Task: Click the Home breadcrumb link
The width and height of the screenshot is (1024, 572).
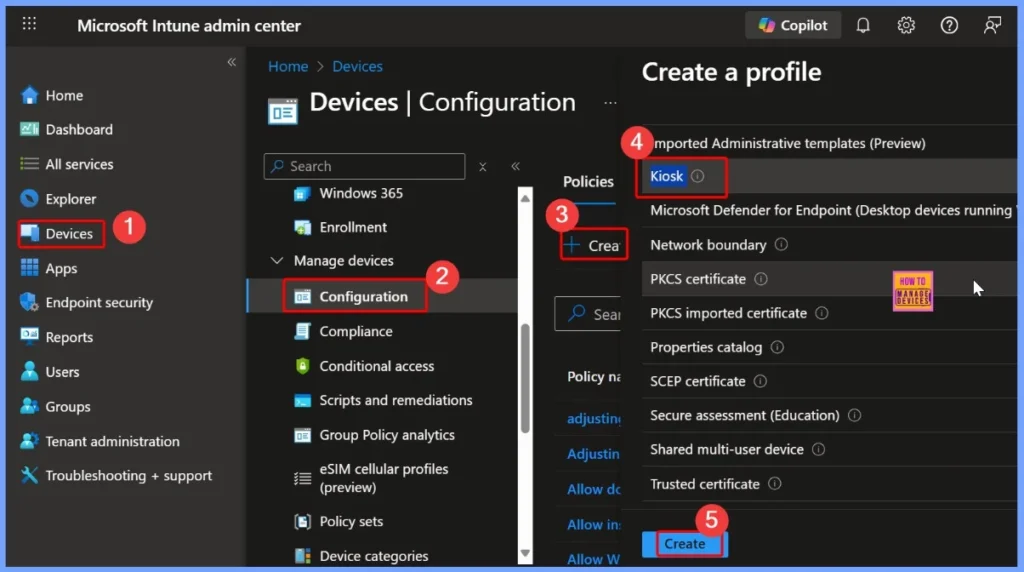Action: (x=288, y=66)
